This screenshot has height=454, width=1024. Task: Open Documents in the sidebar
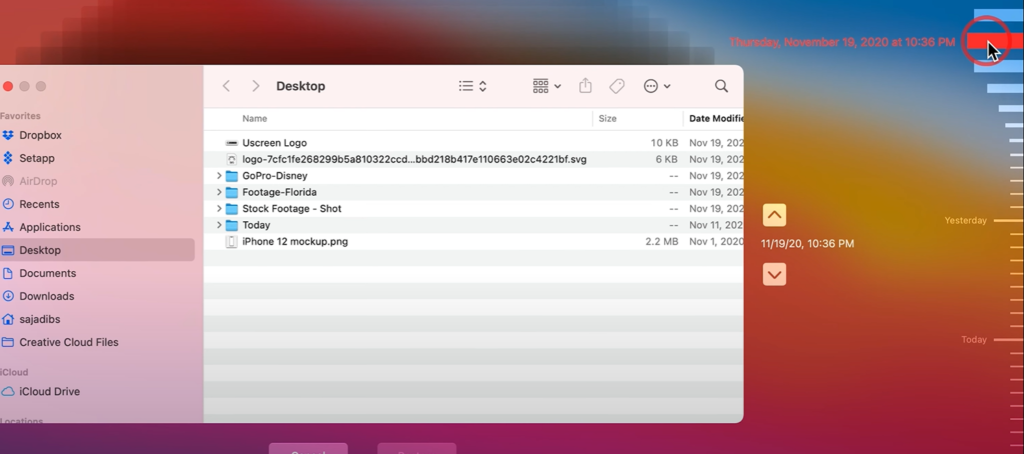(x=47, y=273)
